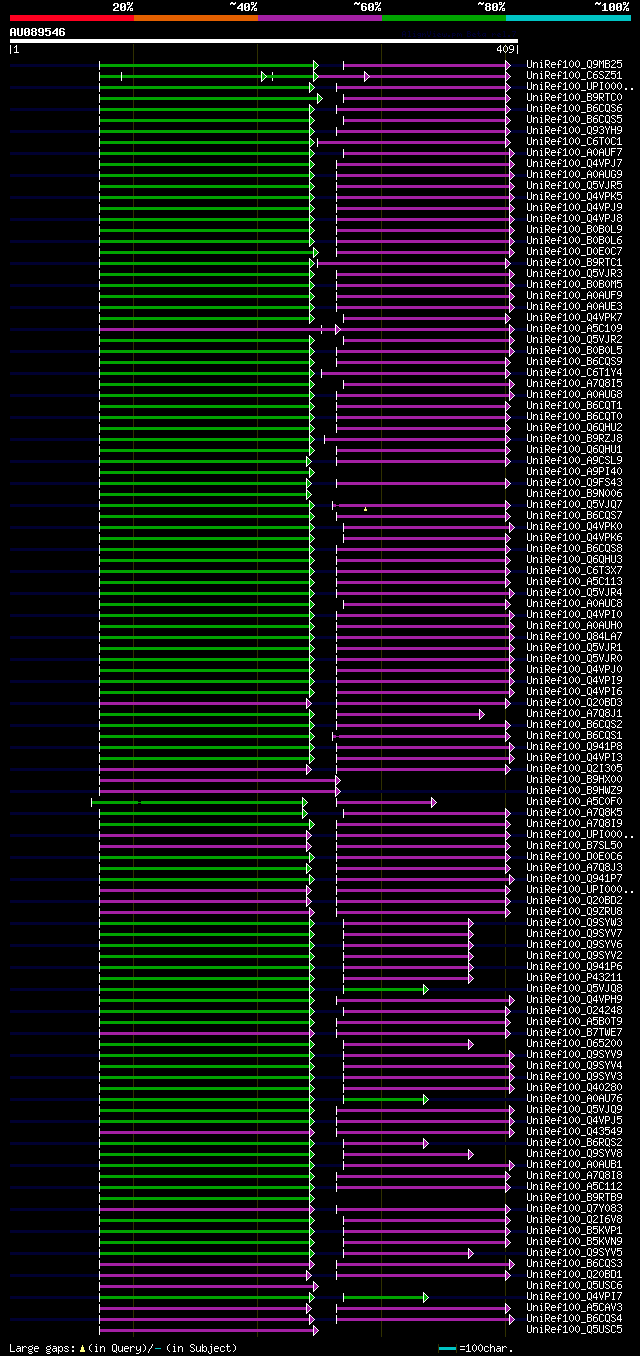640x1356 pixels.
Task: Select hit UniRef100_A9CSL9
Action: click(574, 460)
